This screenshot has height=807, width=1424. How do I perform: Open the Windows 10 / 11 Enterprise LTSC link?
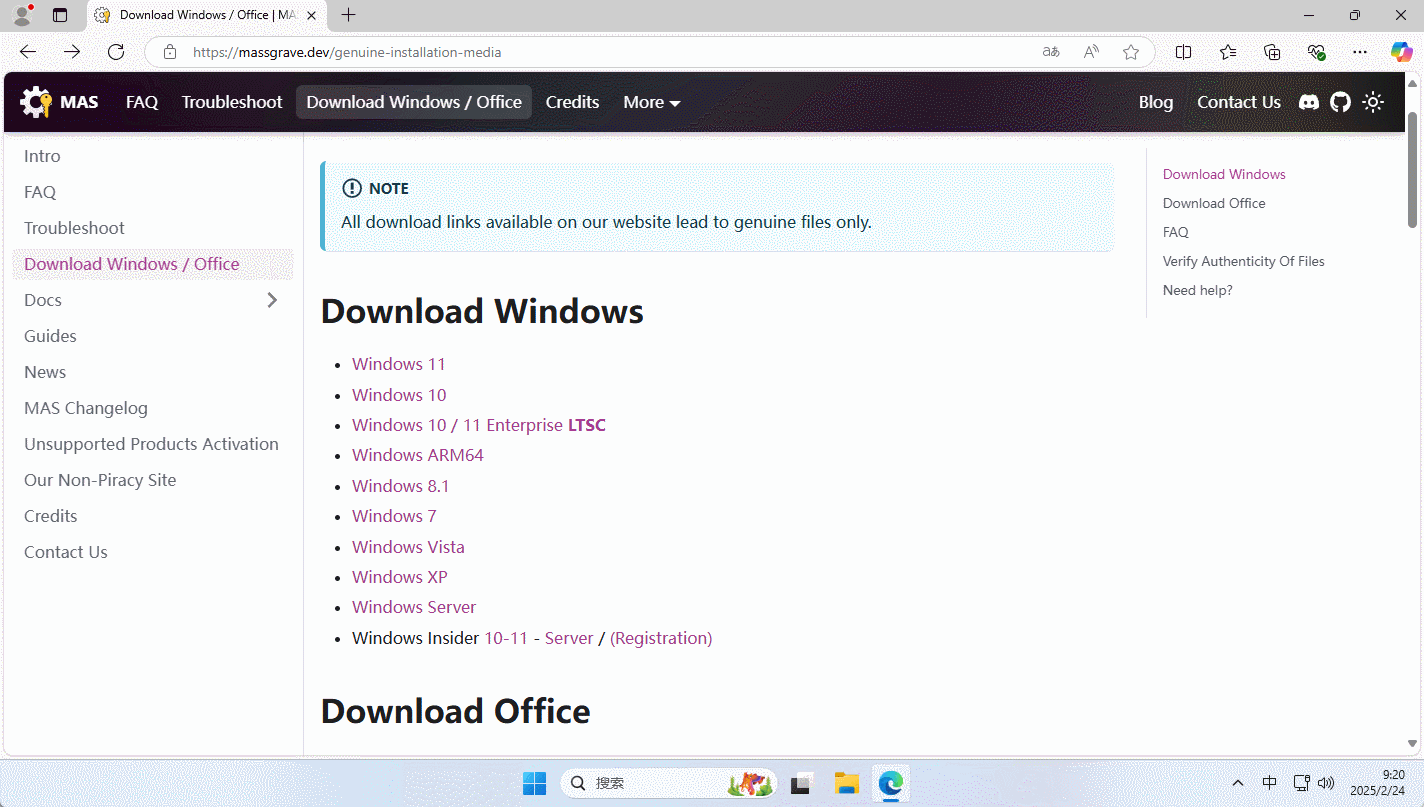click(x=478, y=425)
